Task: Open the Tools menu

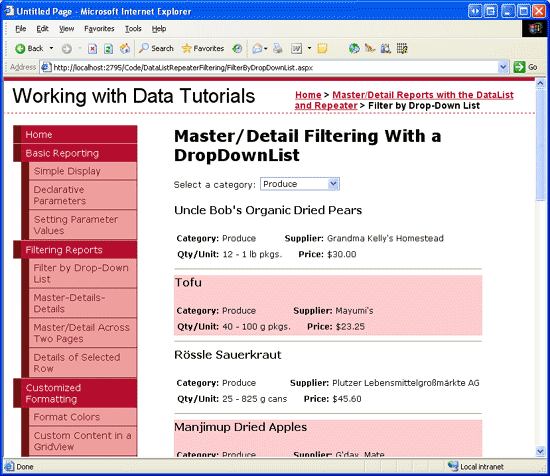Action: [133, 29]
